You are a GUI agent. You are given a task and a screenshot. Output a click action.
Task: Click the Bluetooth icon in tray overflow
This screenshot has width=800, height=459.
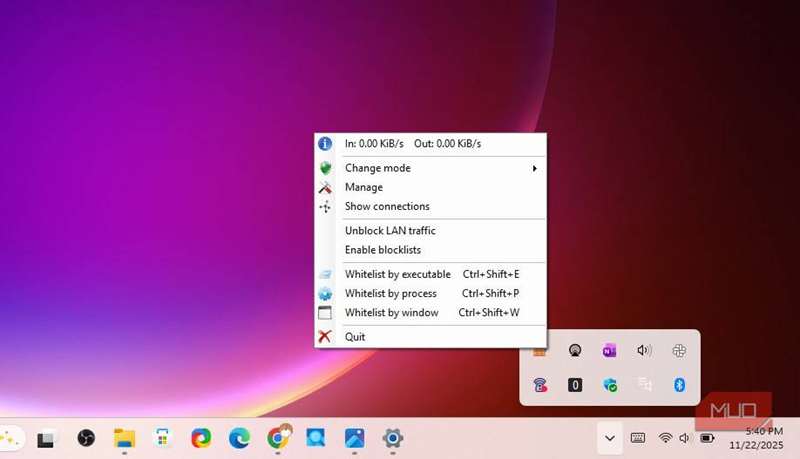point(679,384)
